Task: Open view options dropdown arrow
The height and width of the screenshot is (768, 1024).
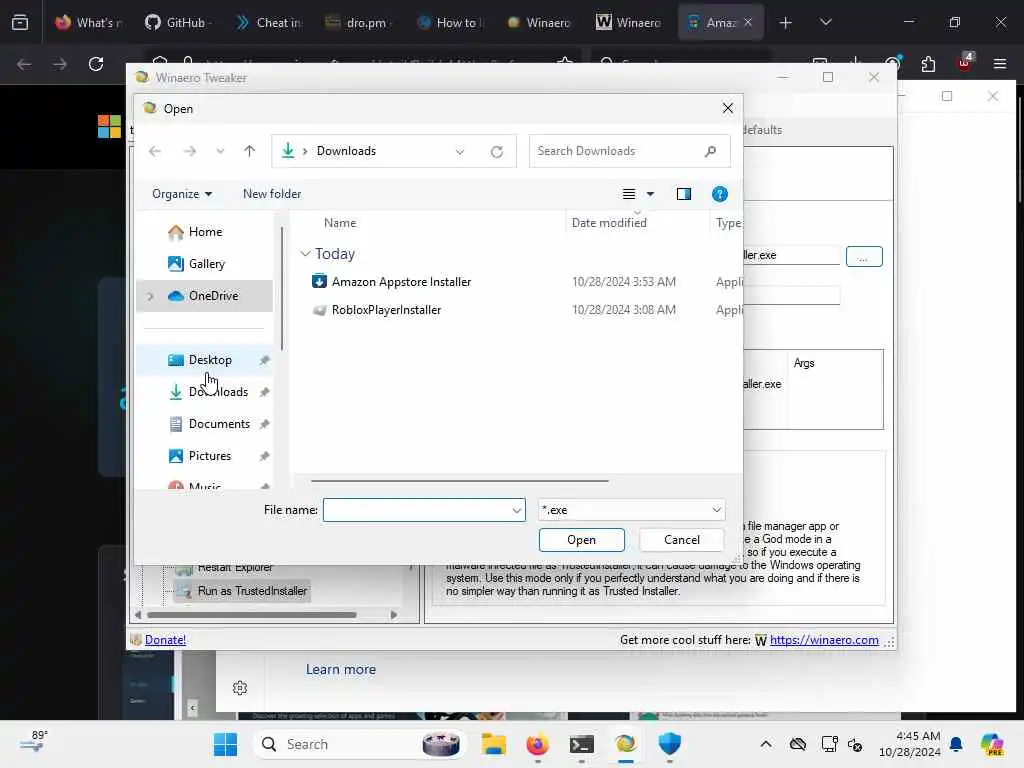Action: click(x=650, y=194)
